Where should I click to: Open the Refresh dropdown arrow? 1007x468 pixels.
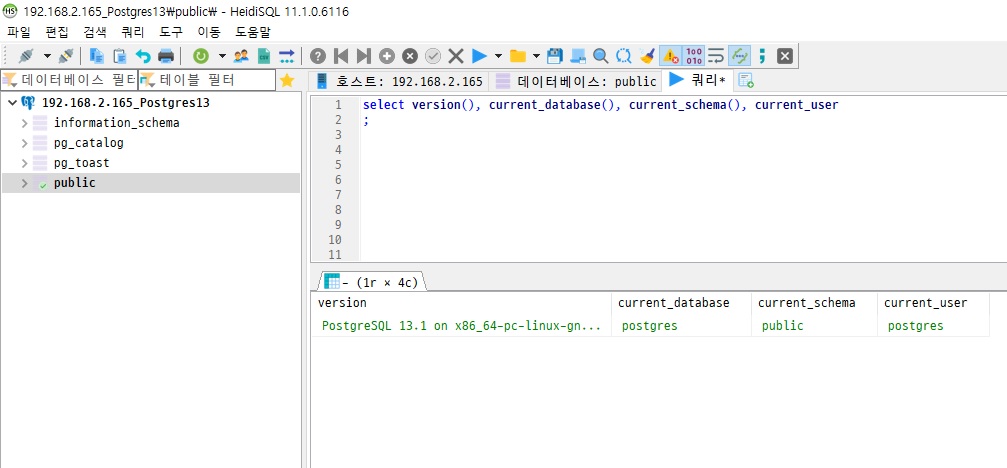click(x=222, y=56)
